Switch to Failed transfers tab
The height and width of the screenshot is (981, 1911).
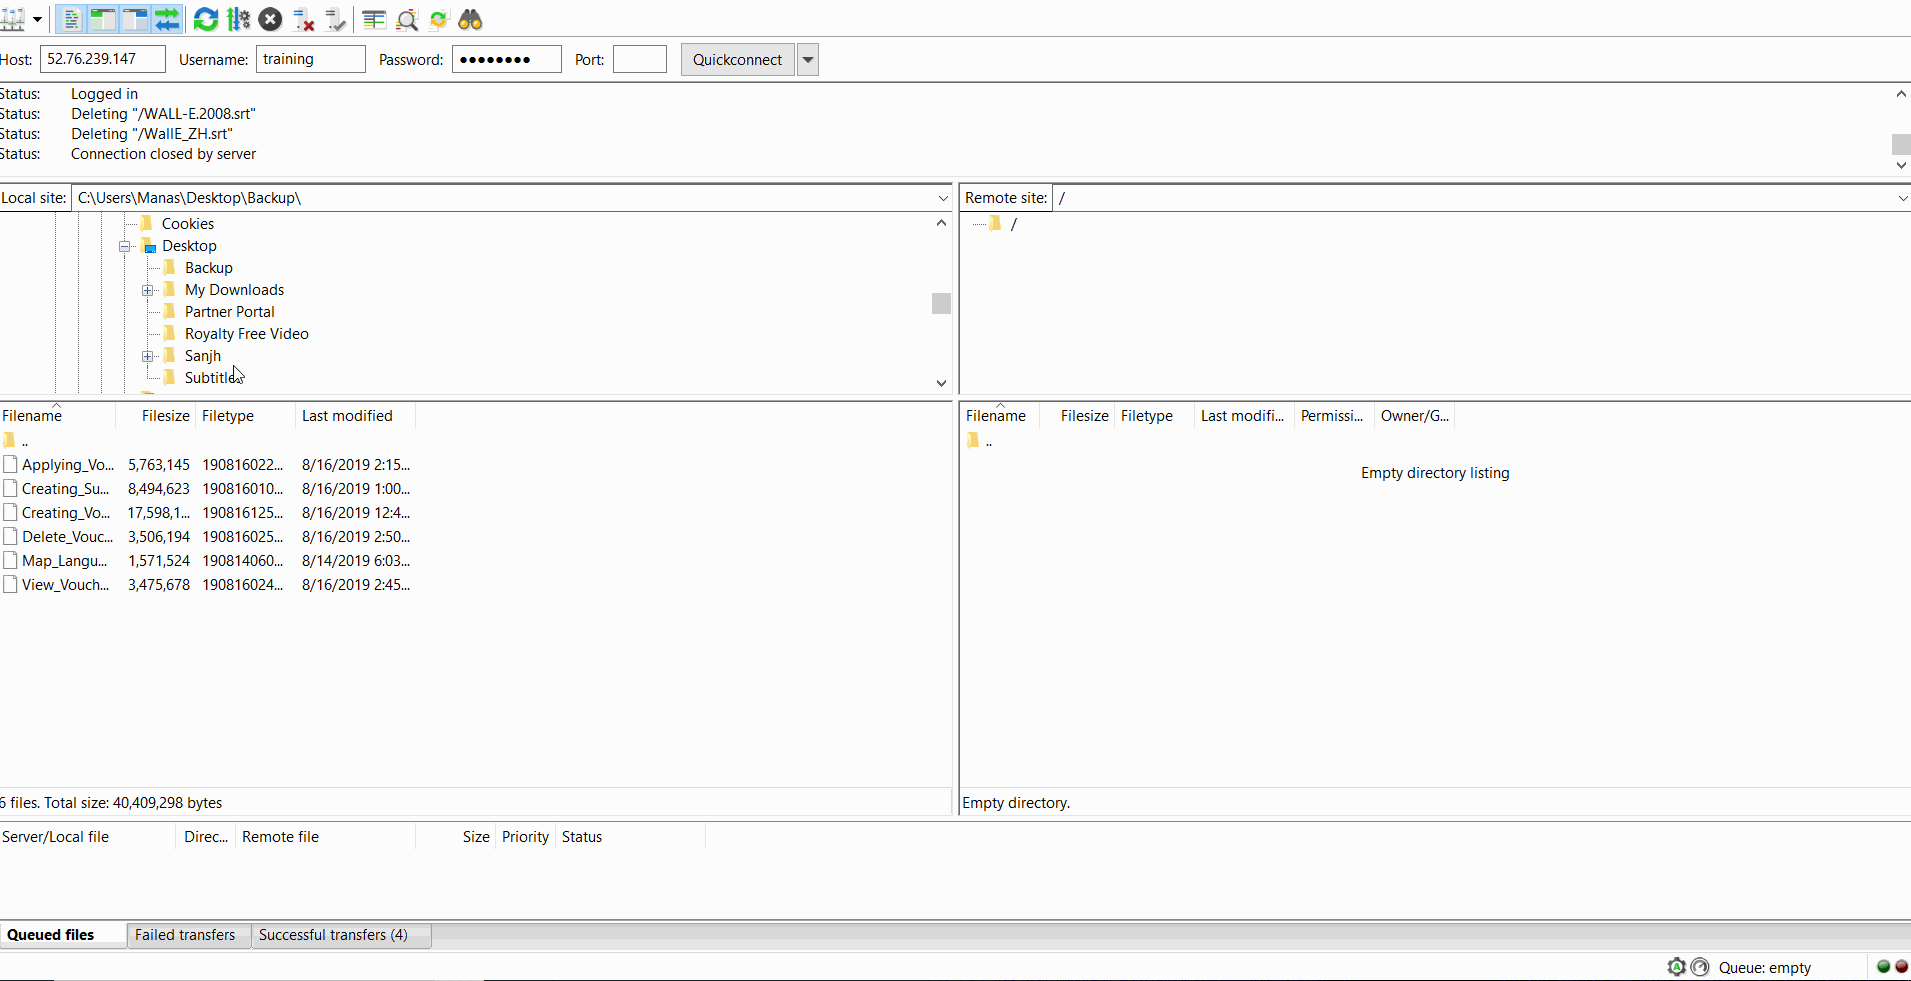pyautogui.click(x=189, y=935)
